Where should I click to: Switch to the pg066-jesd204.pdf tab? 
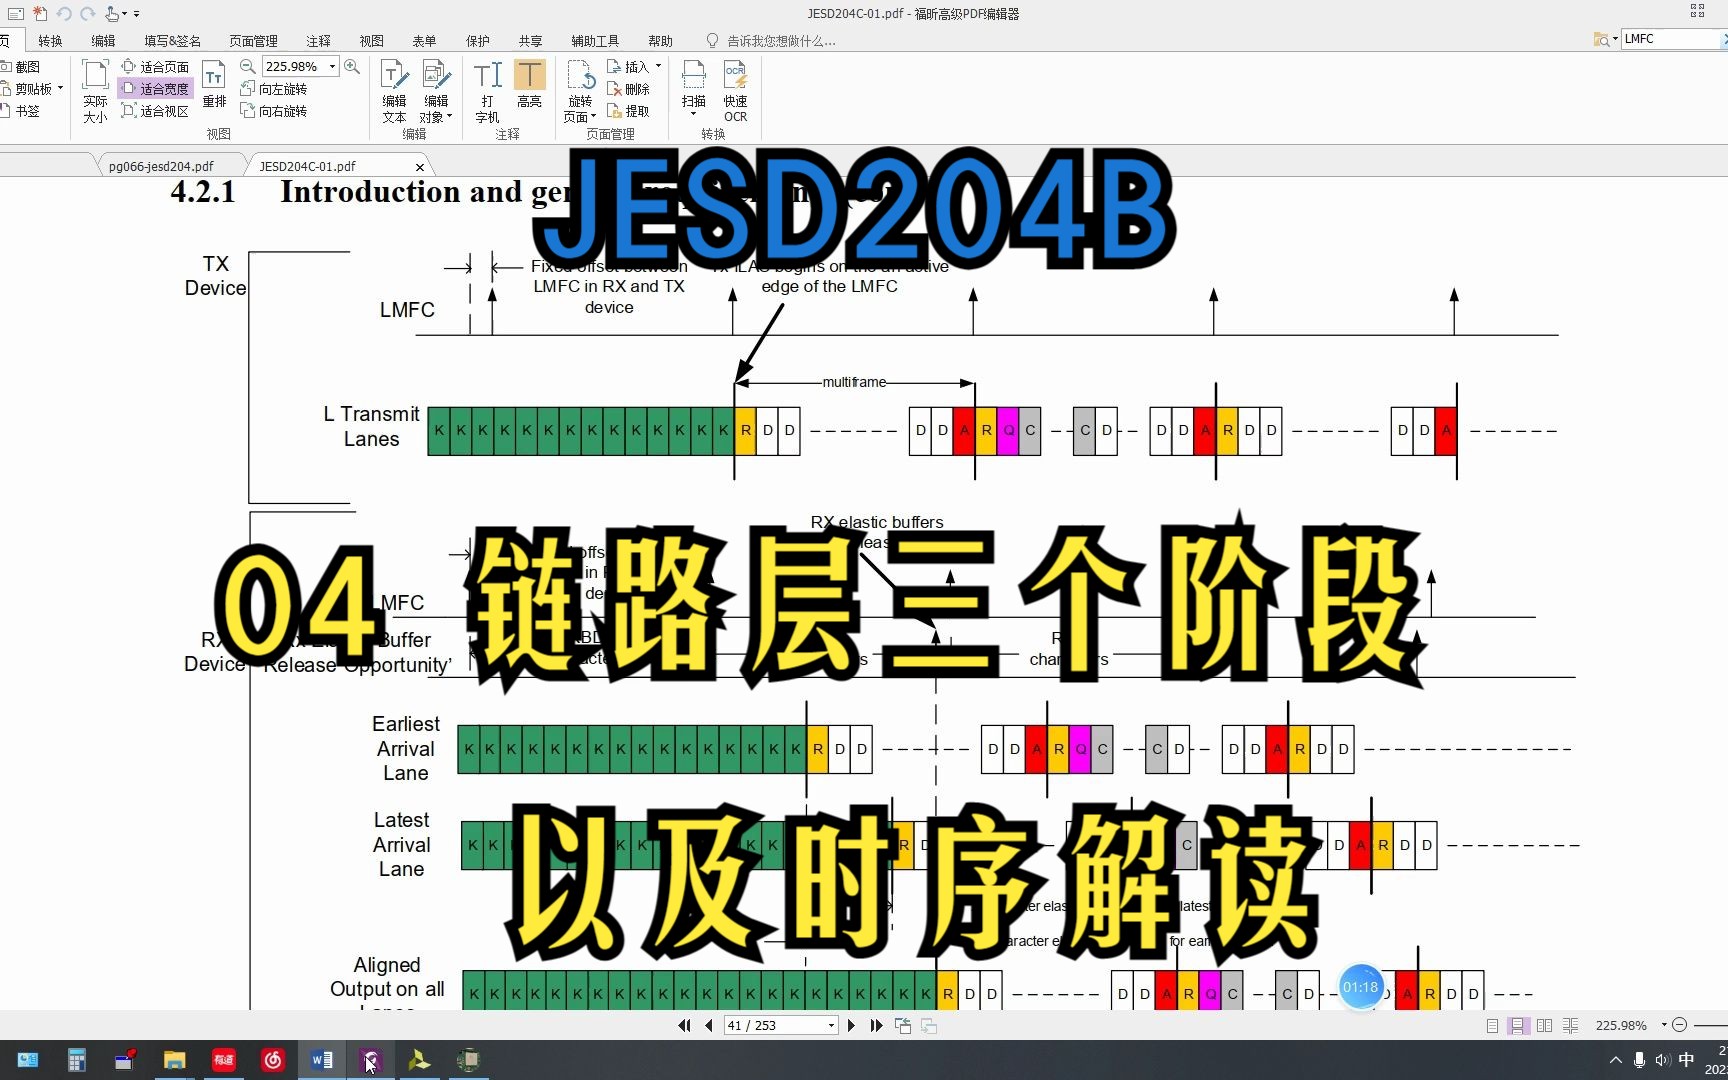(x=163, y=165)
